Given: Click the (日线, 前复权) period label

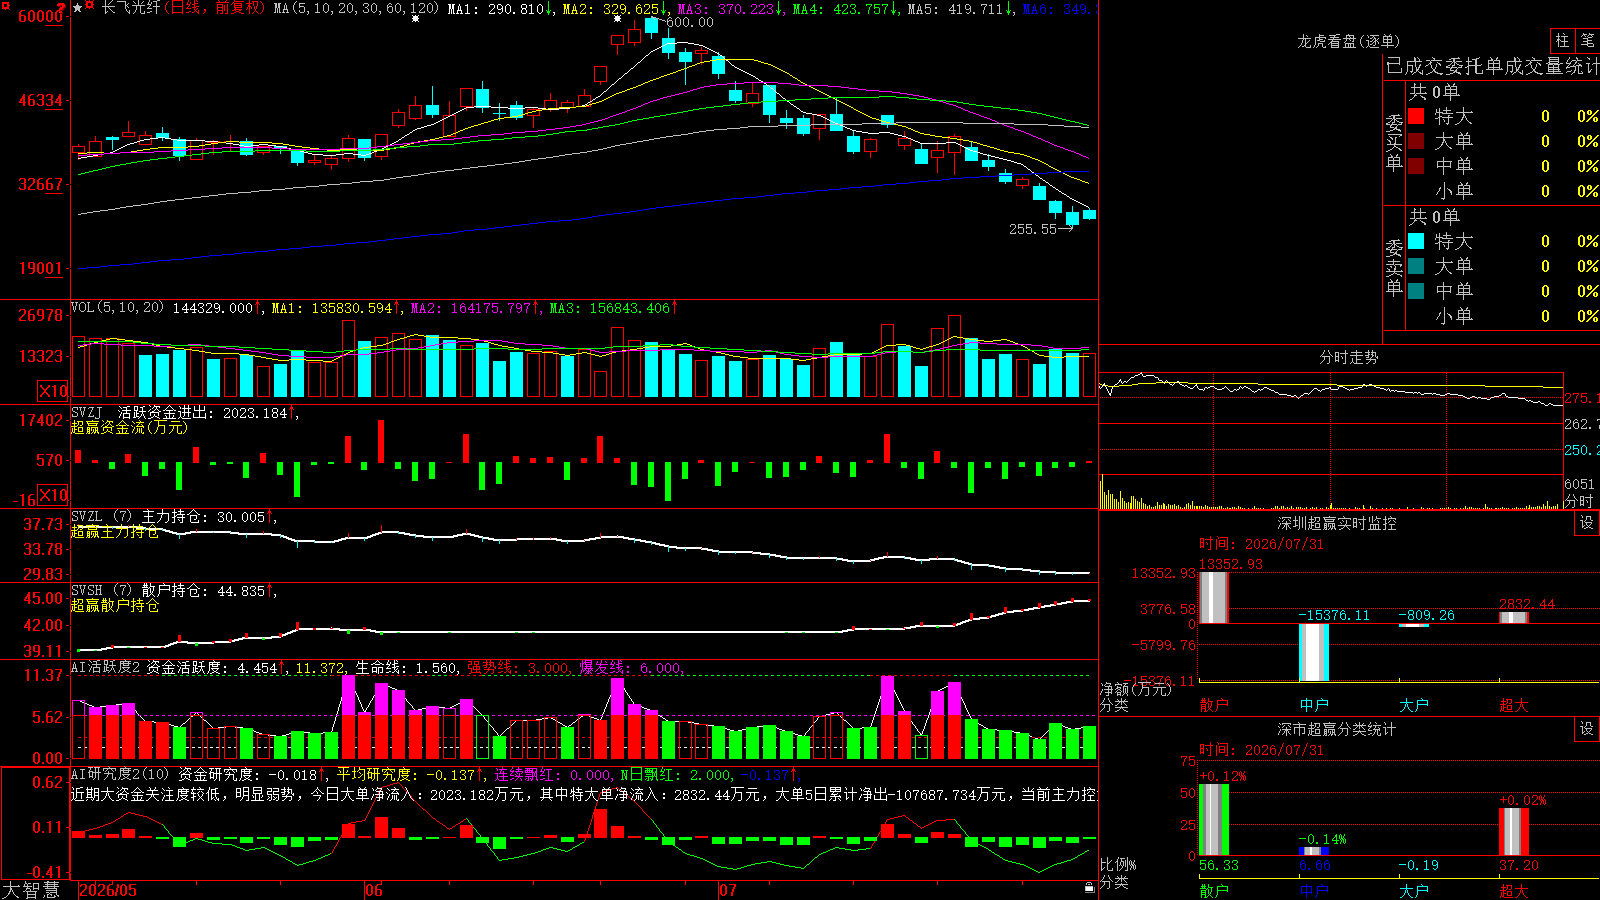Looking at the screenshot, I should 214,8.
